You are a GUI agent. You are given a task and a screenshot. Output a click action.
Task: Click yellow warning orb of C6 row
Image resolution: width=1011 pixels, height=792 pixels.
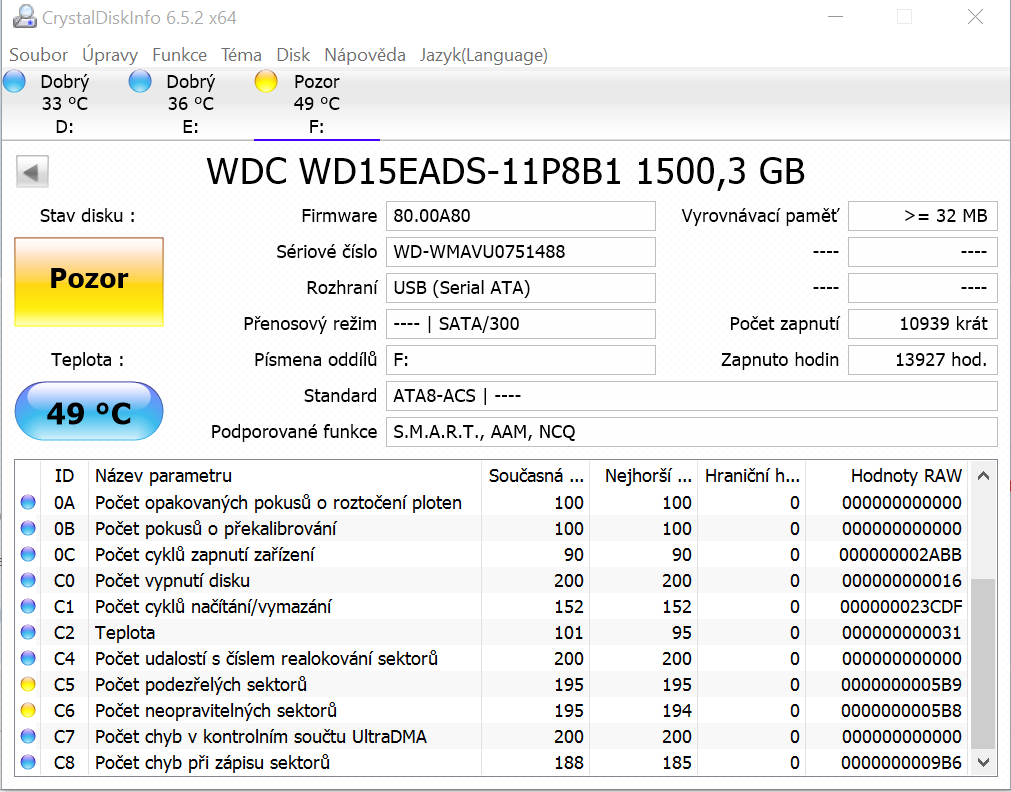tap(28, 711)
